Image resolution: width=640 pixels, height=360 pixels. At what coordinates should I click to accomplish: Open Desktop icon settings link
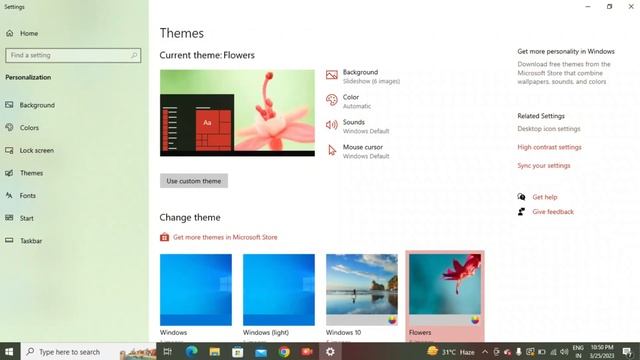pos(549,129)
